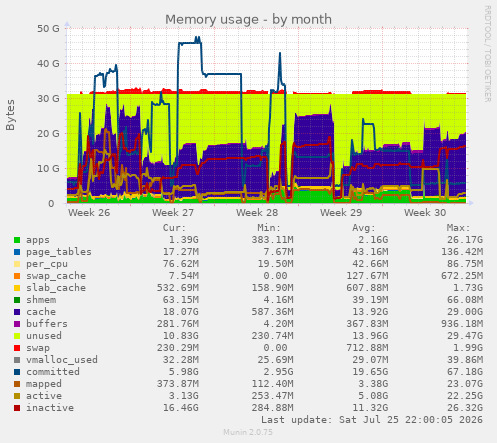497x443 pixels.
Task: Click the 'inactive' legend label
Action: tap(50, 408)
